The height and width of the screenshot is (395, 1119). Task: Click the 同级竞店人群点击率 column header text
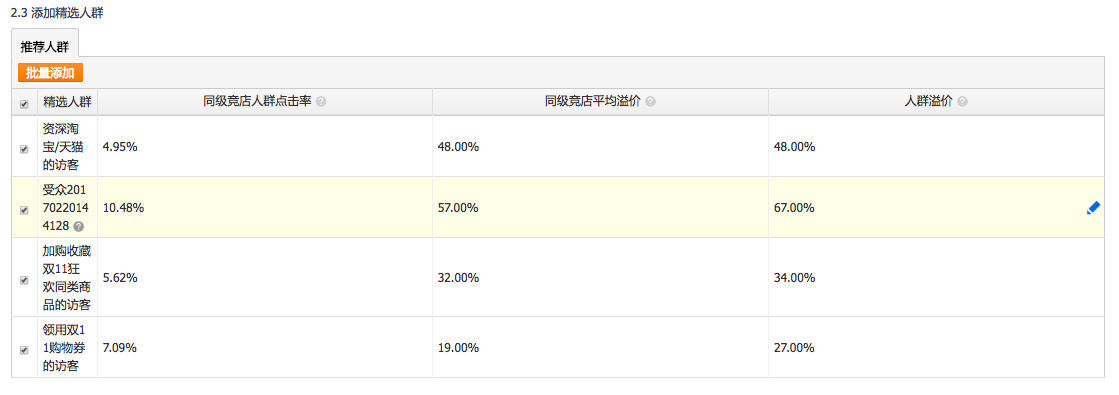258,102
